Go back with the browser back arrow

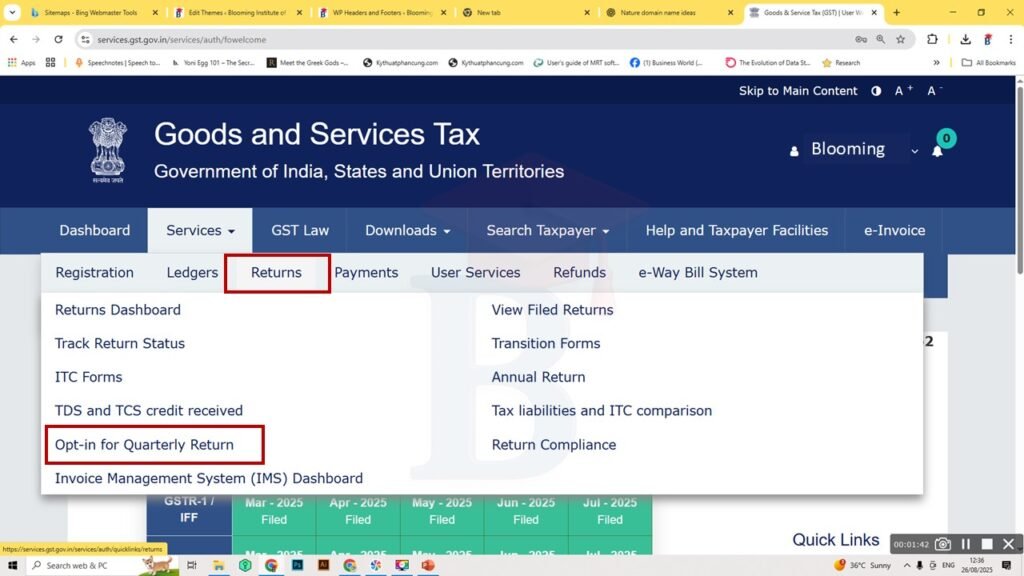pyautogui.click(x=14, y=39)
